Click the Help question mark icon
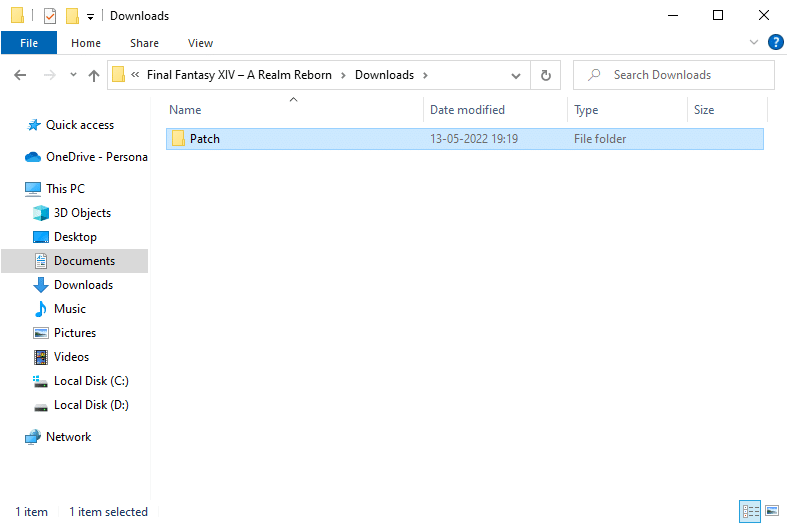The height and width of the screenshot is (524, 788). [775, 42]
